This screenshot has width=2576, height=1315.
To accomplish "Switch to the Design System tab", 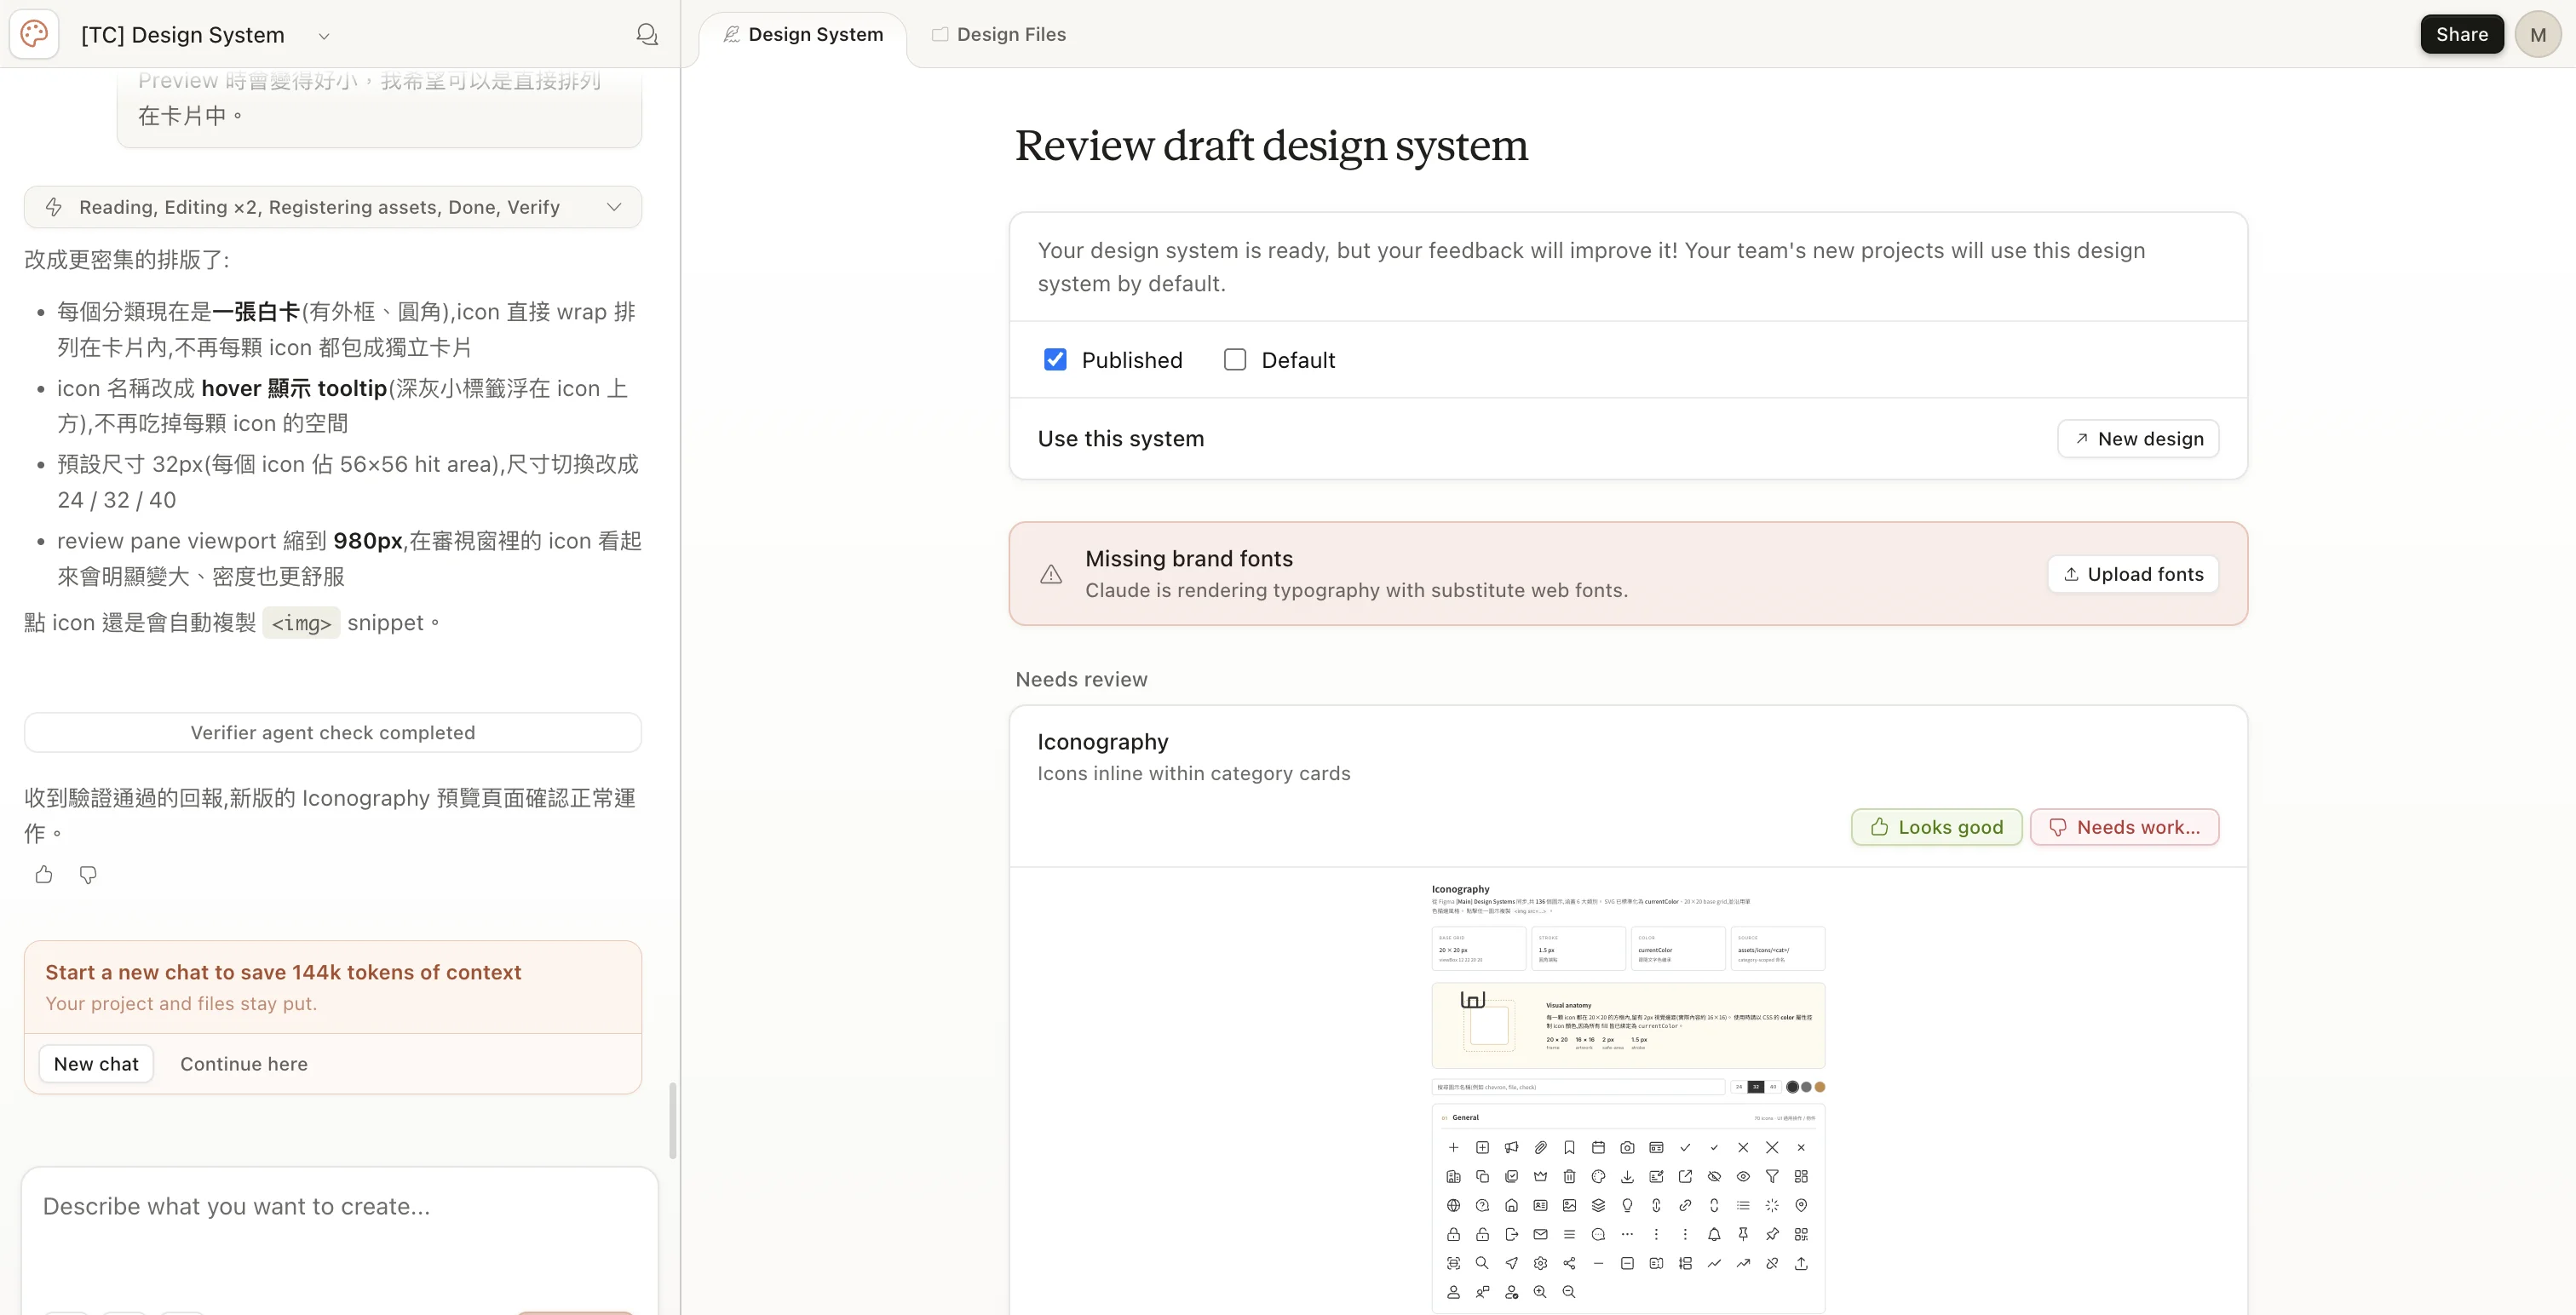I will (x=803, y=35).
